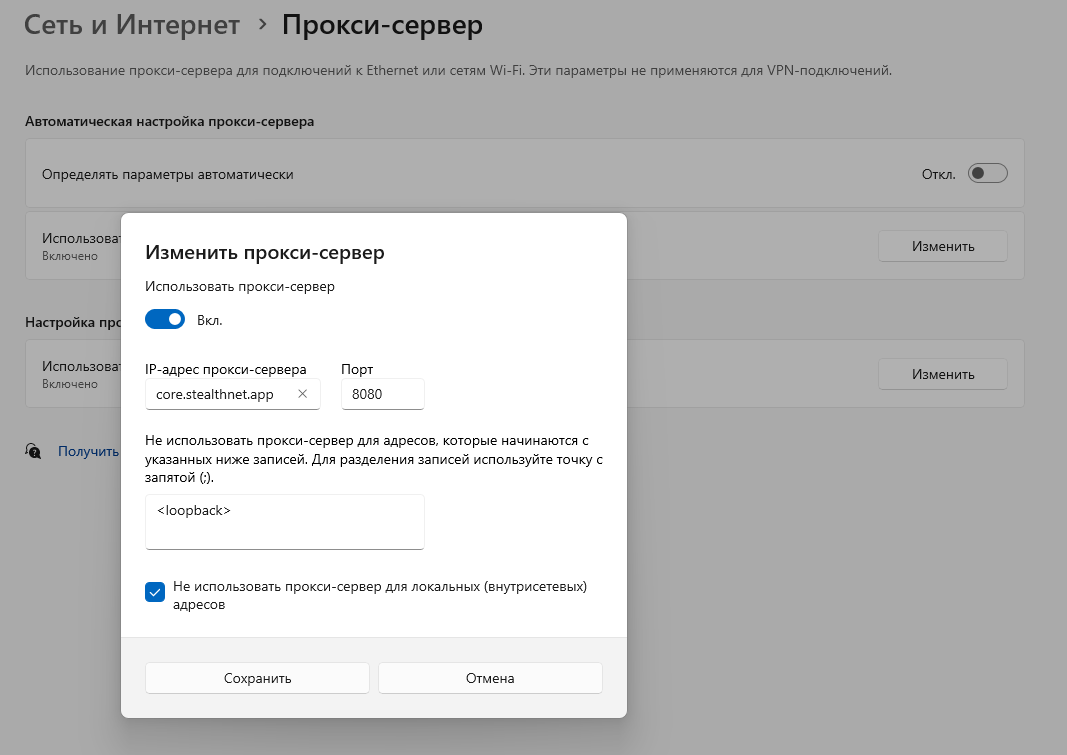Image resolution: width=1067 pixels, height=755 pixels.
Task: Clear the proxy IP address field with X
Action: point(303,394)
